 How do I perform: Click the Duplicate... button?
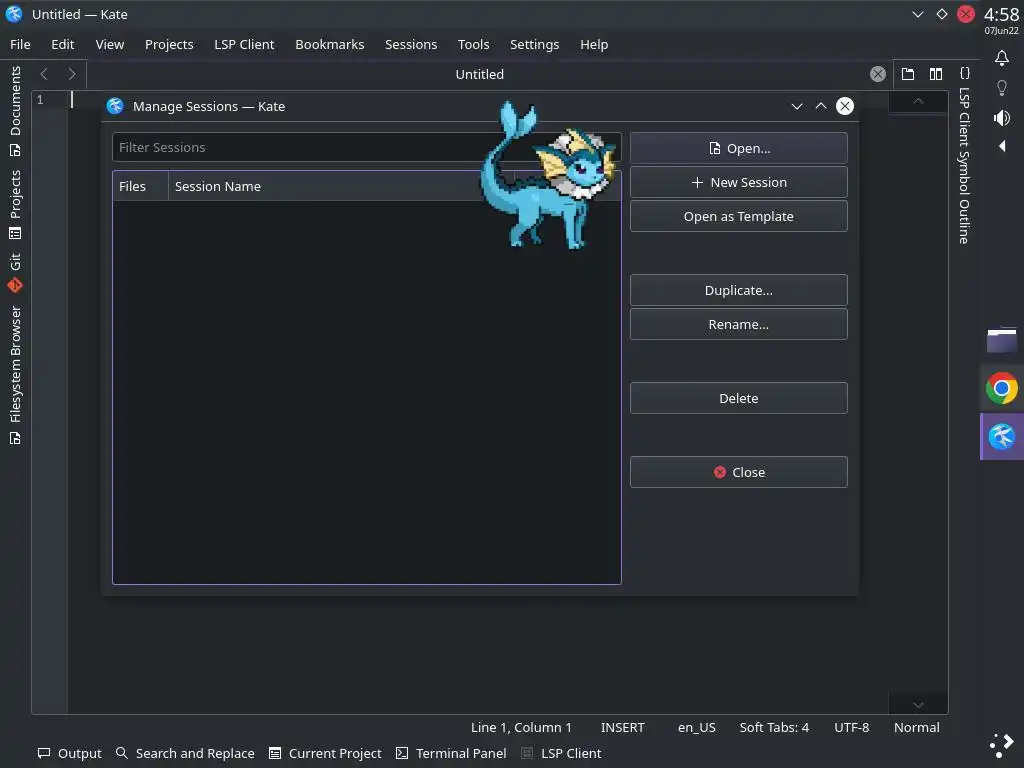739,290
